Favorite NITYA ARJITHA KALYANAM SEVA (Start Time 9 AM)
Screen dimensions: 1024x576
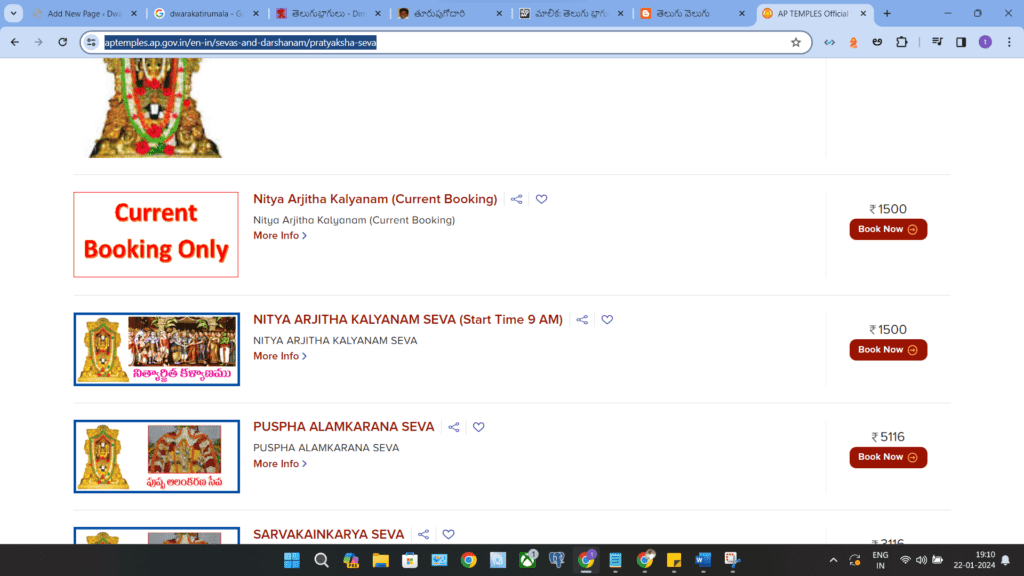coord(607,319)
